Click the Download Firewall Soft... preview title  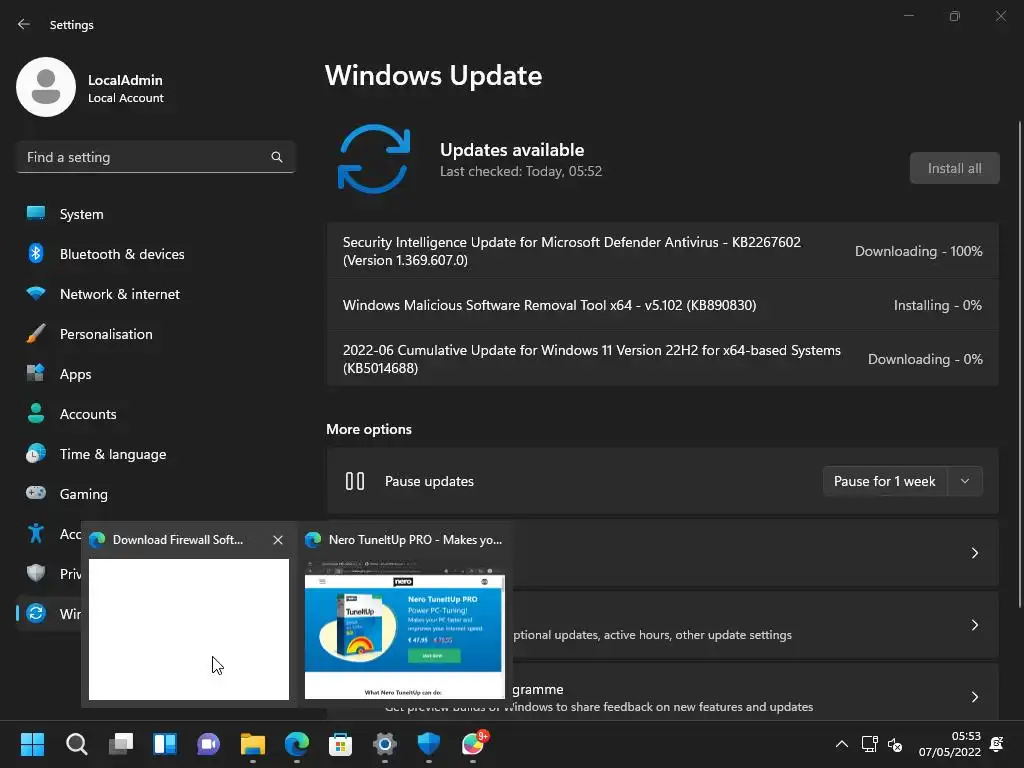point(178,540)
